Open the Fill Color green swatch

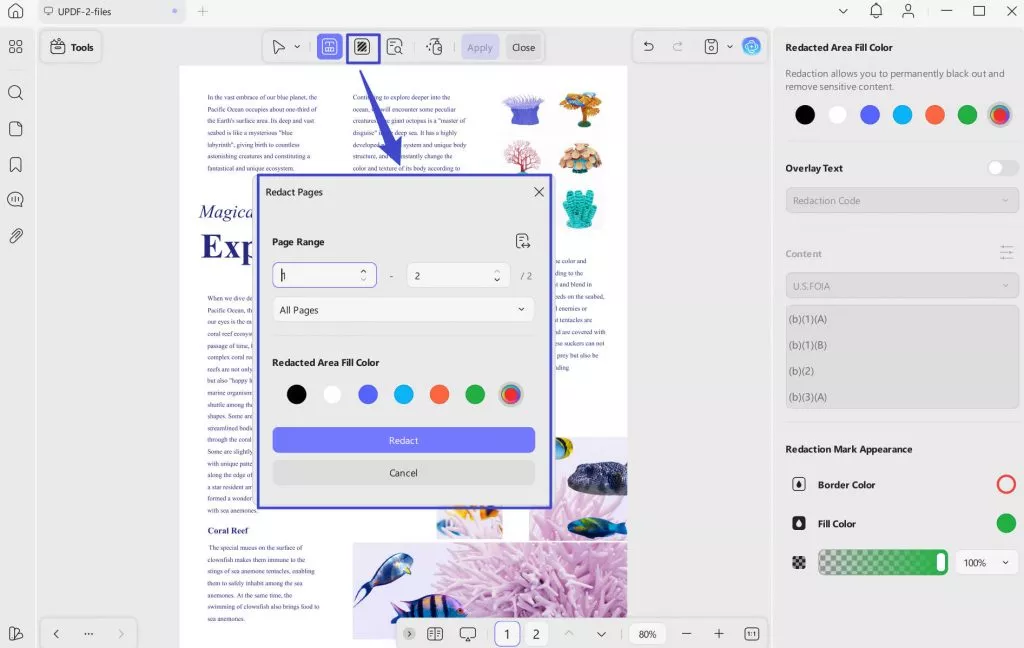[1006, 523]
